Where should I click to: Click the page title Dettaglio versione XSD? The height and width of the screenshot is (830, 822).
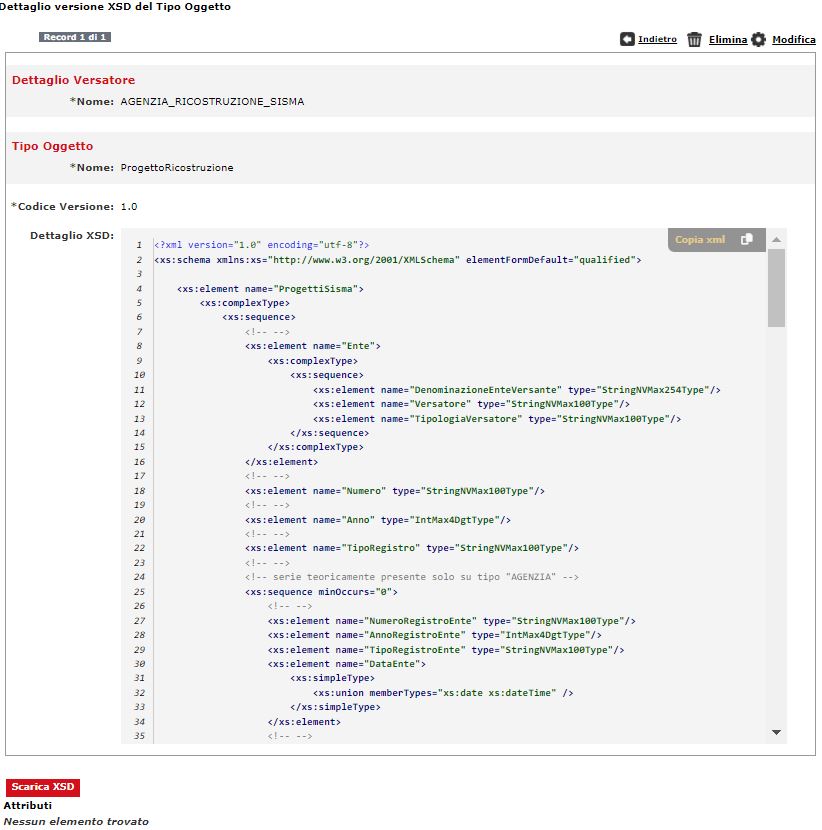(x=115, y=7)
